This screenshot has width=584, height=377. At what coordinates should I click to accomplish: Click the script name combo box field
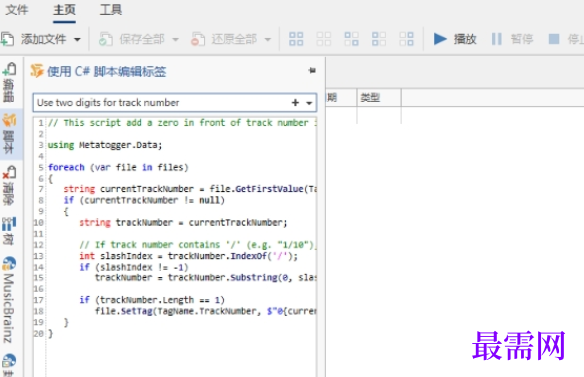(x=175, y=102)
